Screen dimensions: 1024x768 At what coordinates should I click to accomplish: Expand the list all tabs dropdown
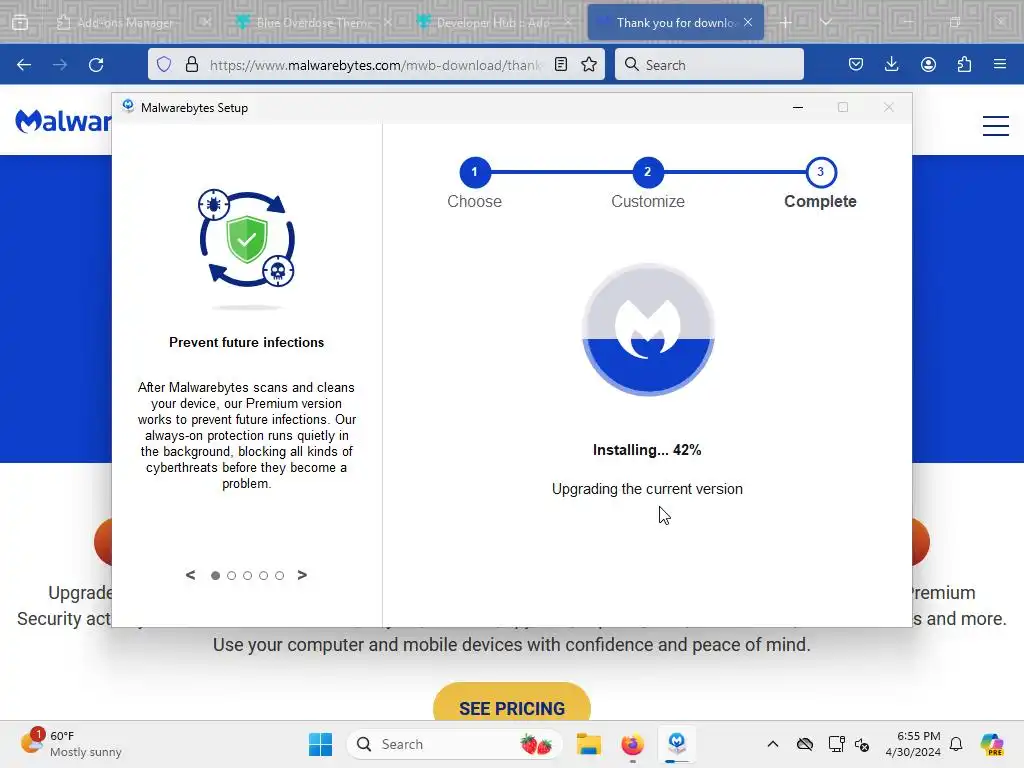coord(825,22)
